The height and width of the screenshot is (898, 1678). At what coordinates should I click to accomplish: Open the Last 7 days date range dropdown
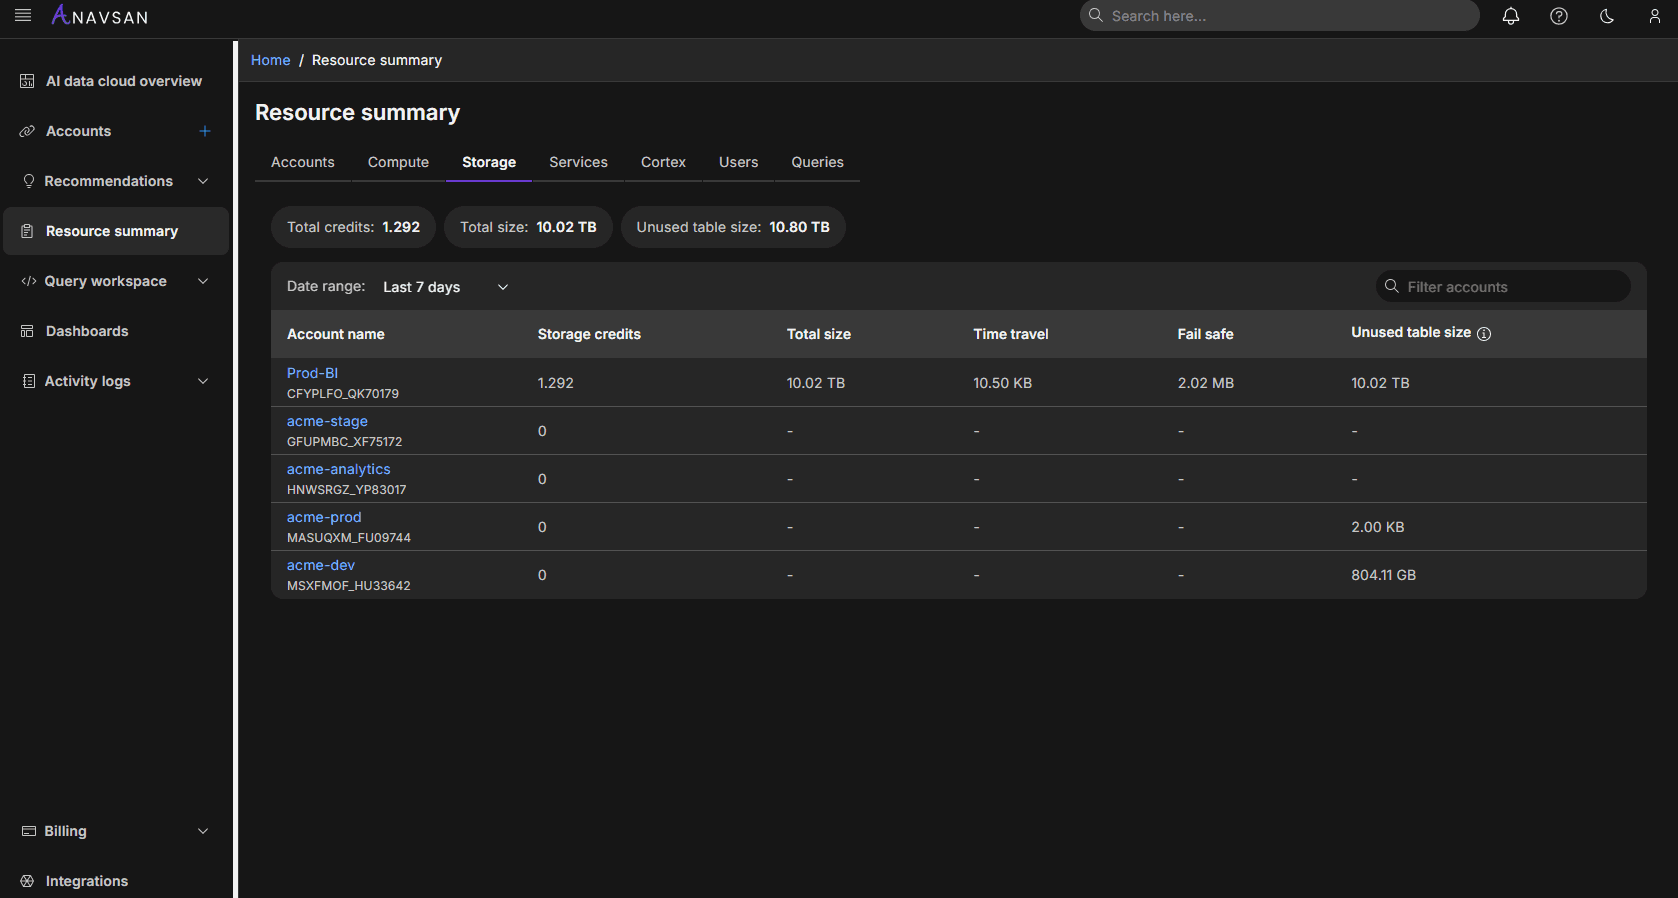tap(446, 287)
